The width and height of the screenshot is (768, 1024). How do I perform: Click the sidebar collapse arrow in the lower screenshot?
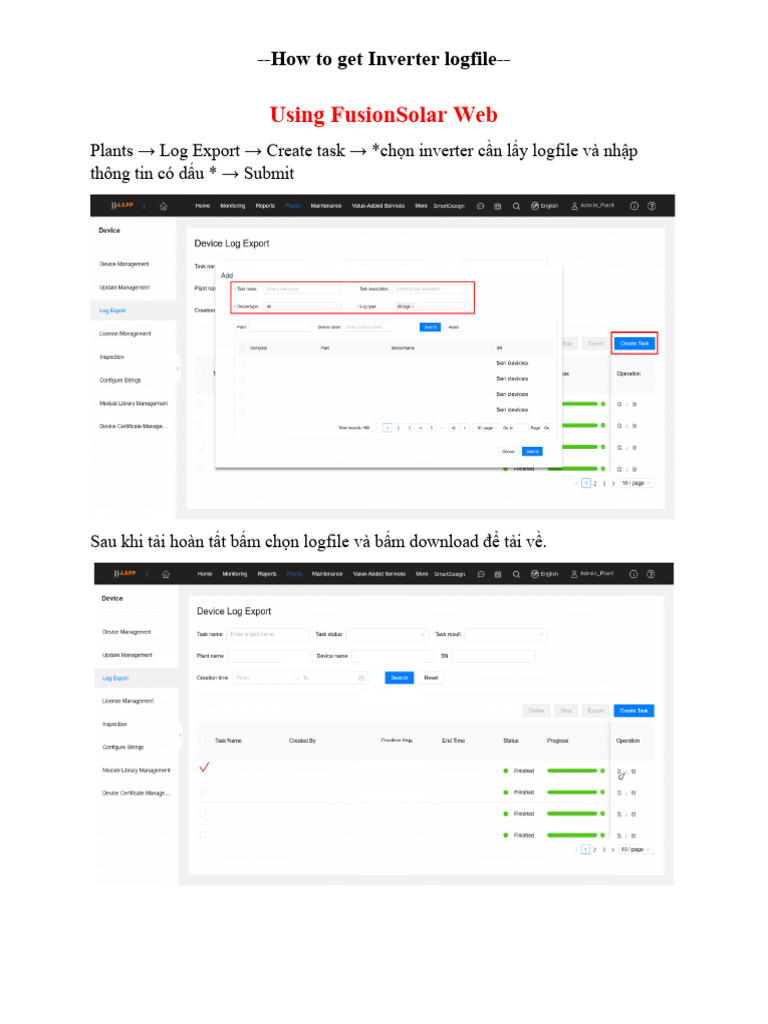click(x=180, y=735)
